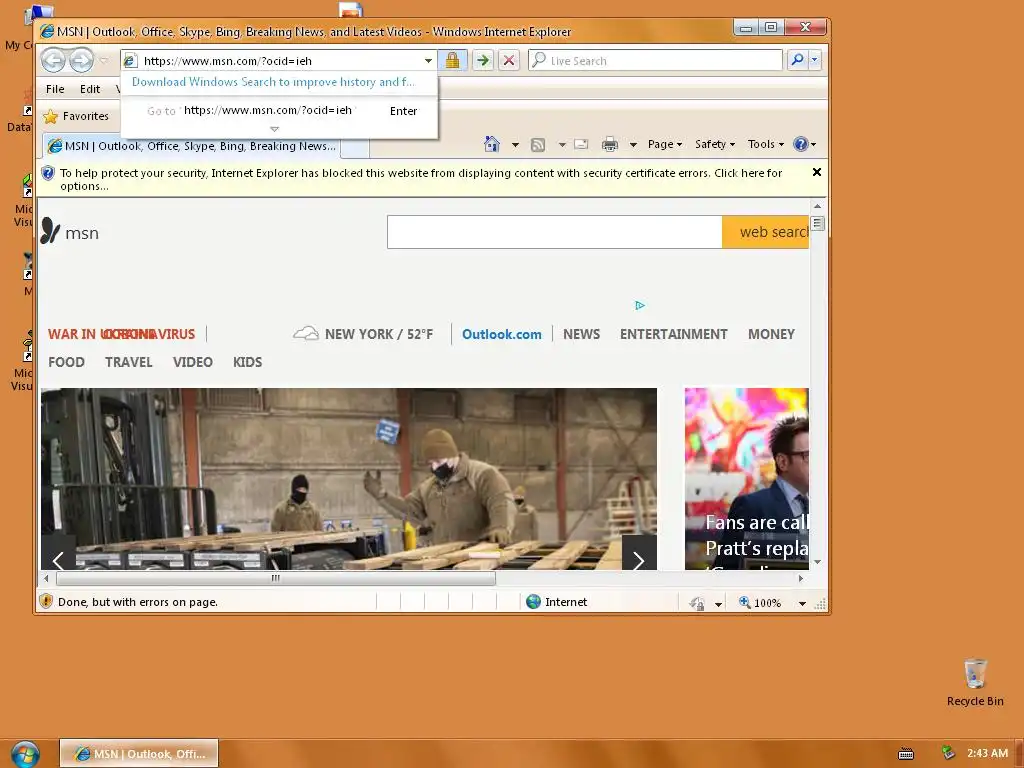Viewport: 1024px width, 768px height.
Task: Click the red Stop loading button
Action: coord(509,61)
